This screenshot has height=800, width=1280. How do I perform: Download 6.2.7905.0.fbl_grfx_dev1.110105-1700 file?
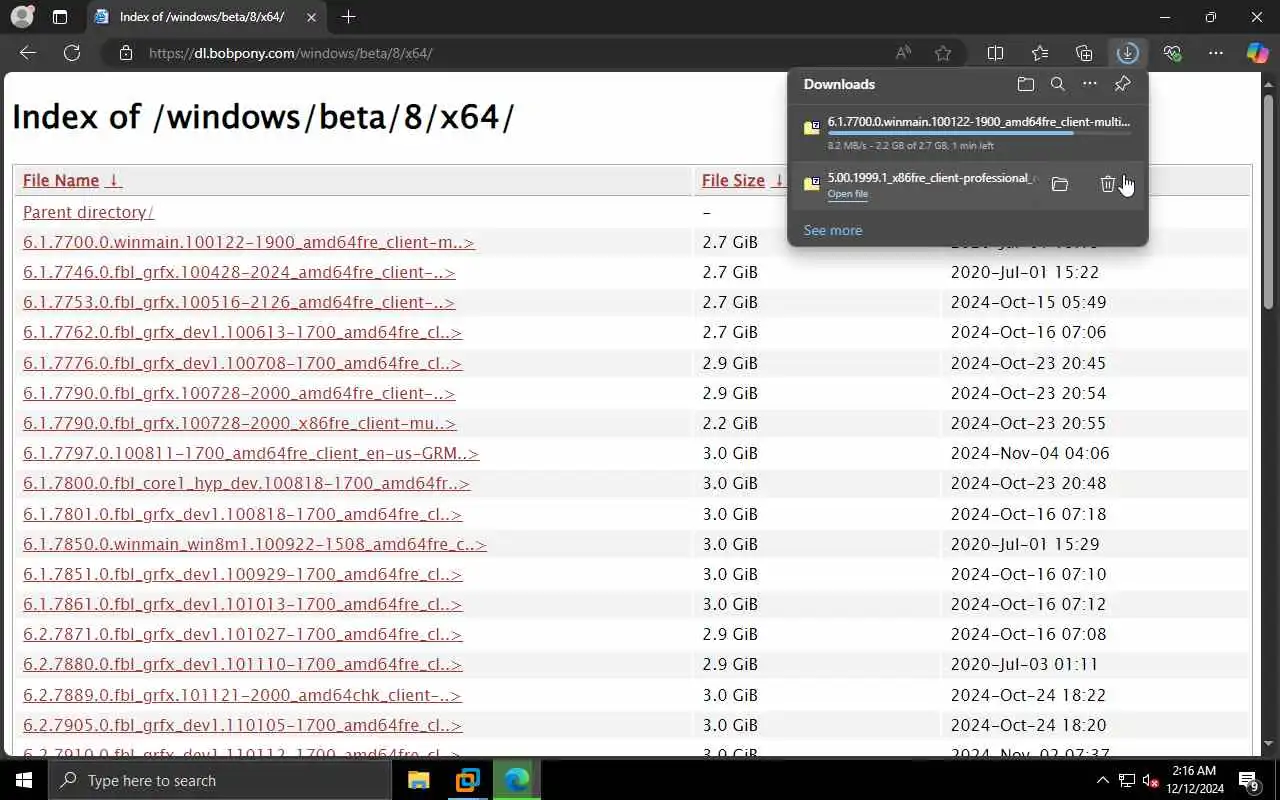(x=242, y=725)
